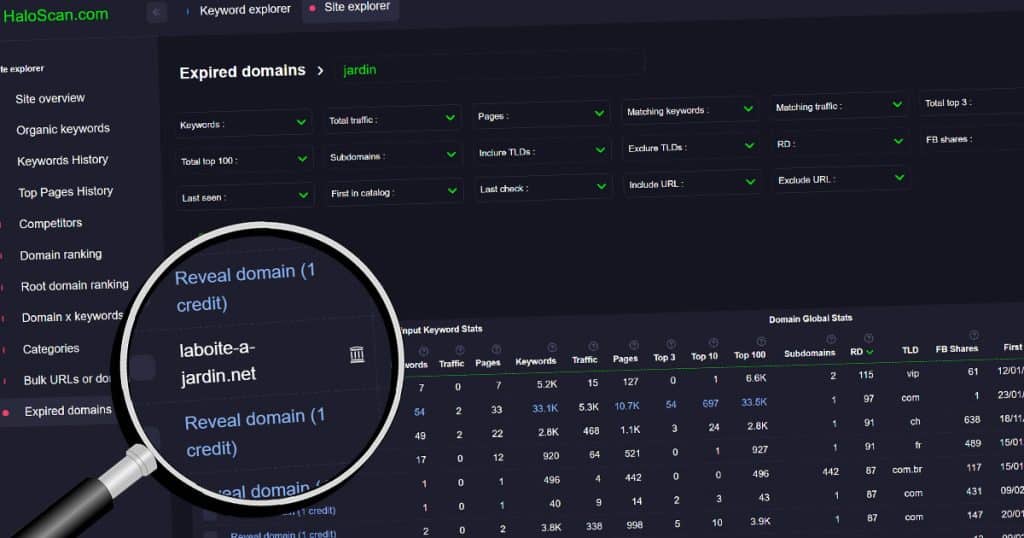Open the Total top 3 filter field
The width and height of the screenshot is (1024, 538).
click(972, 103)
